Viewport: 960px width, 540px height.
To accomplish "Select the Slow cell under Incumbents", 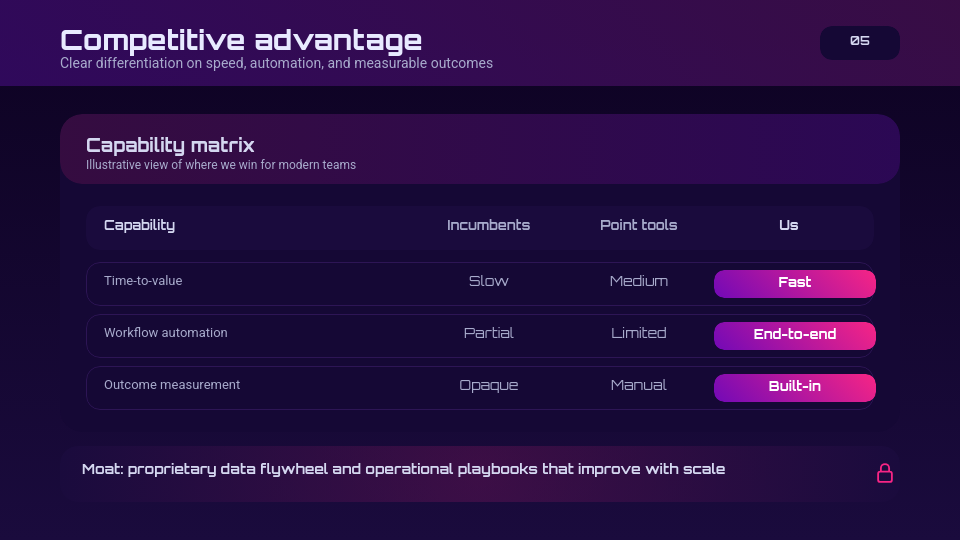I will point(488,281).
